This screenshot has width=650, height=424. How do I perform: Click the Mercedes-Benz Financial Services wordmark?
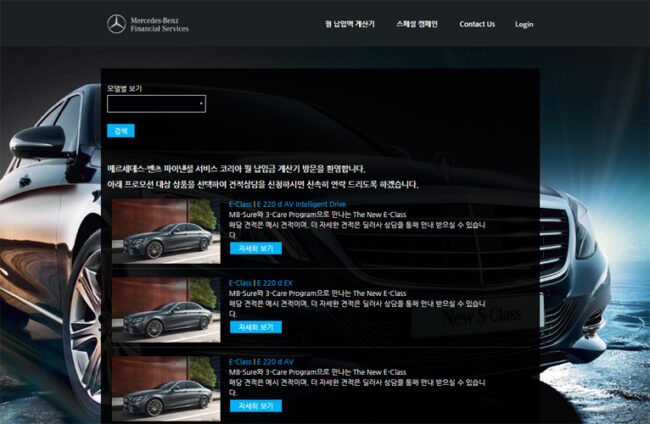coord(159,24)
